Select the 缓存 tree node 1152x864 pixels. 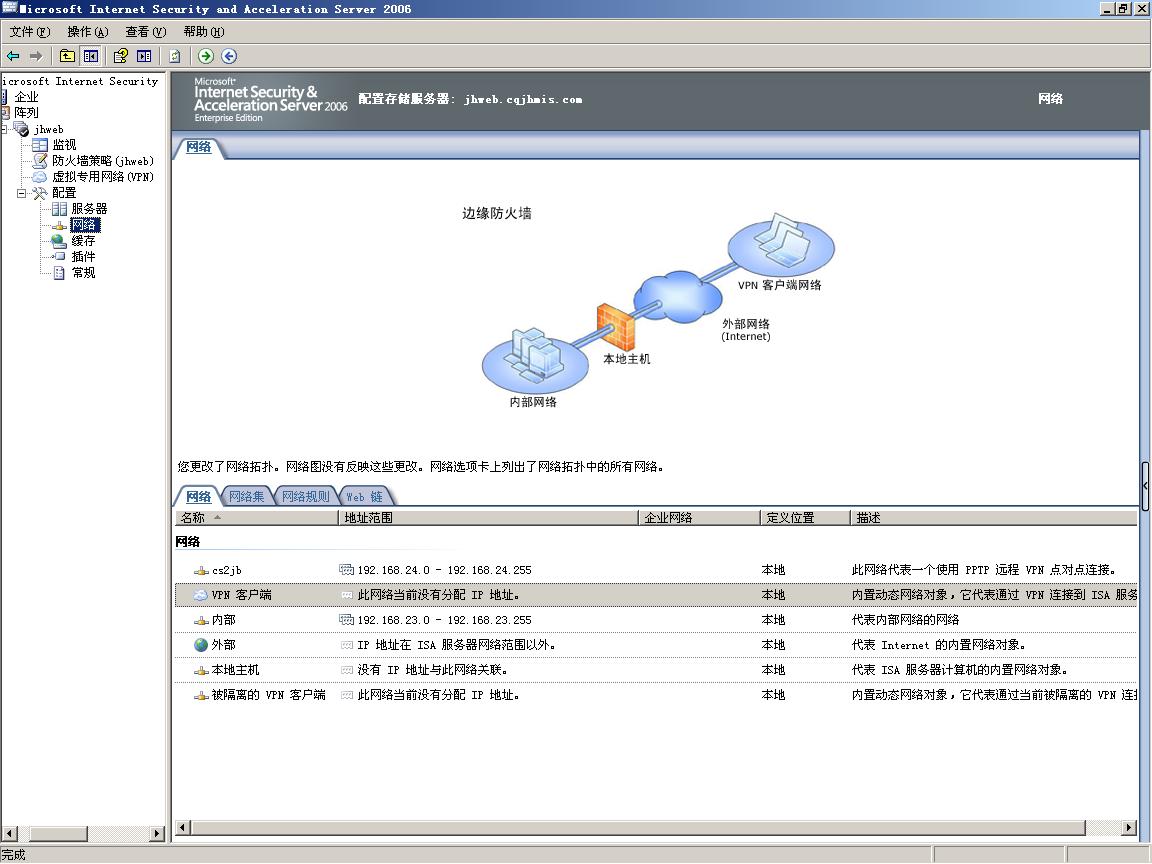click(x=83, y=241)
